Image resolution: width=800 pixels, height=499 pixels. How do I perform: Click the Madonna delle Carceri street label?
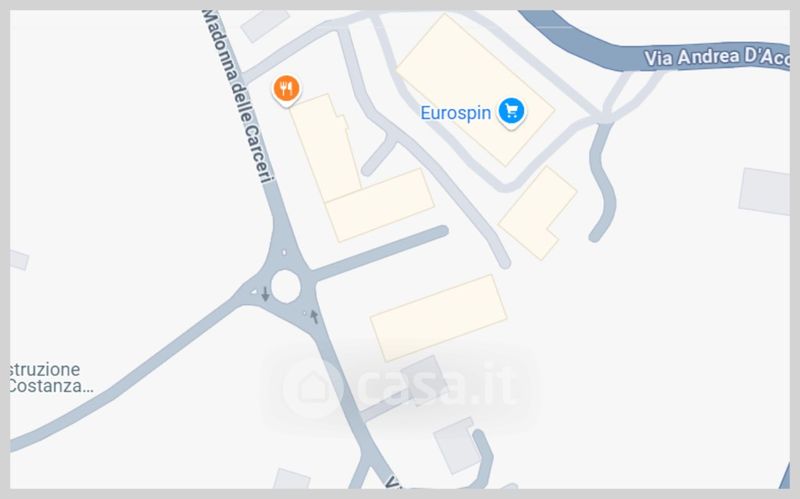(x=238, y=97)
